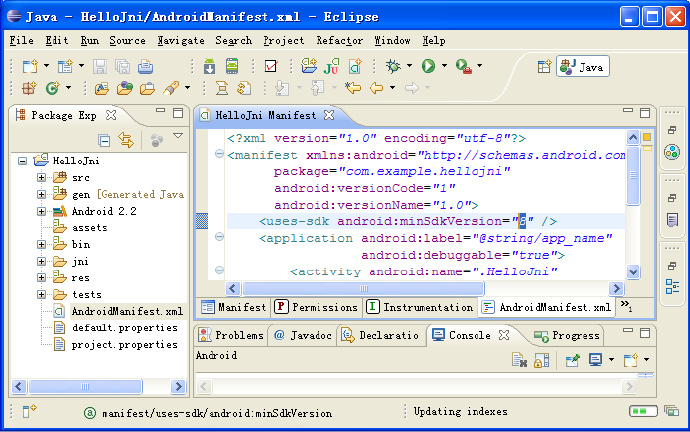690x432 pixels.
Task: Collapse the manifest element fold marker
Action: [x=219, y=154]
